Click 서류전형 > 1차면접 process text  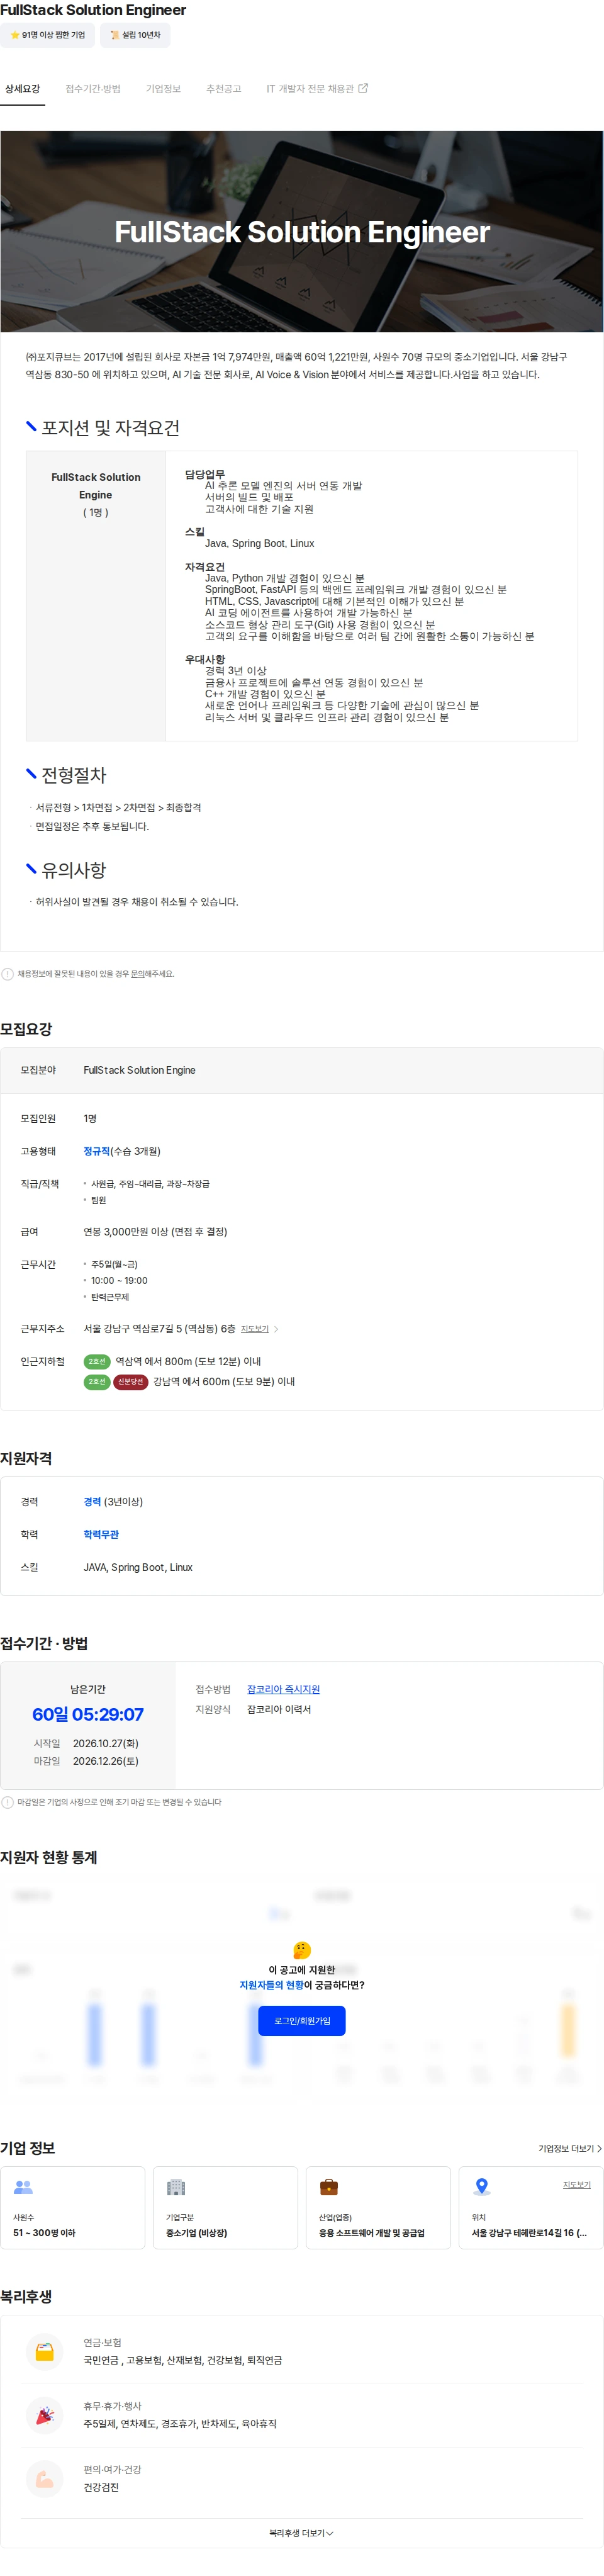[118, 807]
